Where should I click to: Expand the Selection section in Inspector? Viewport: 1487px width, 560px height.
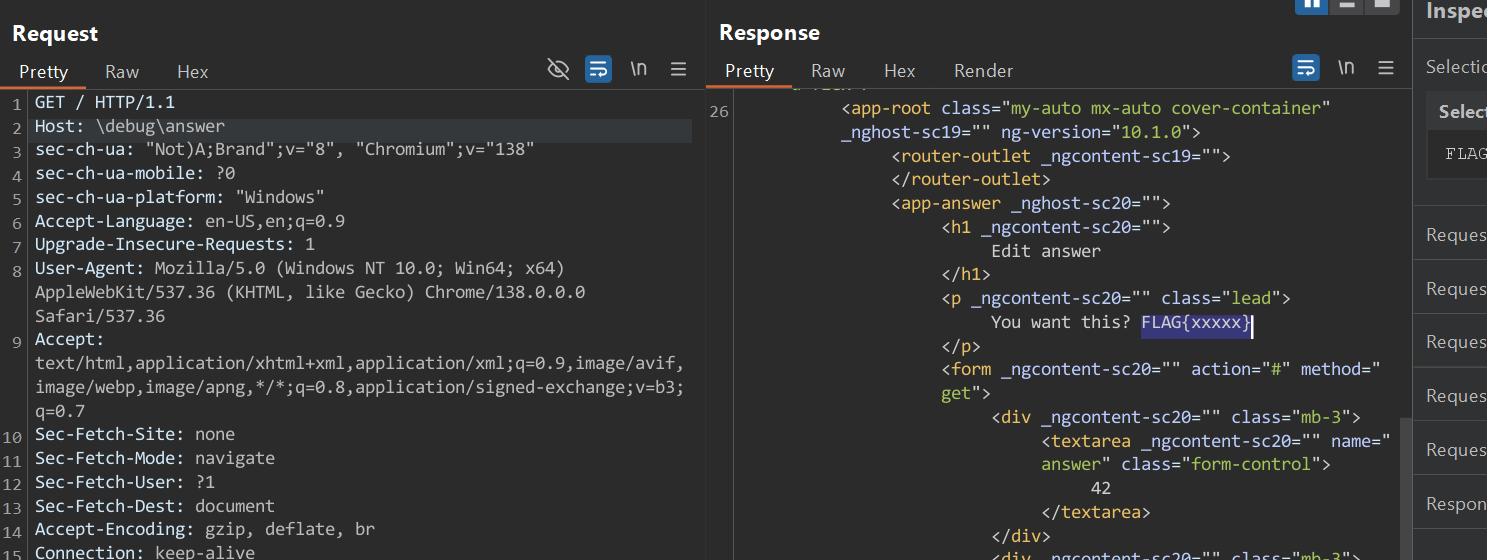click(x=1455, y=67)
